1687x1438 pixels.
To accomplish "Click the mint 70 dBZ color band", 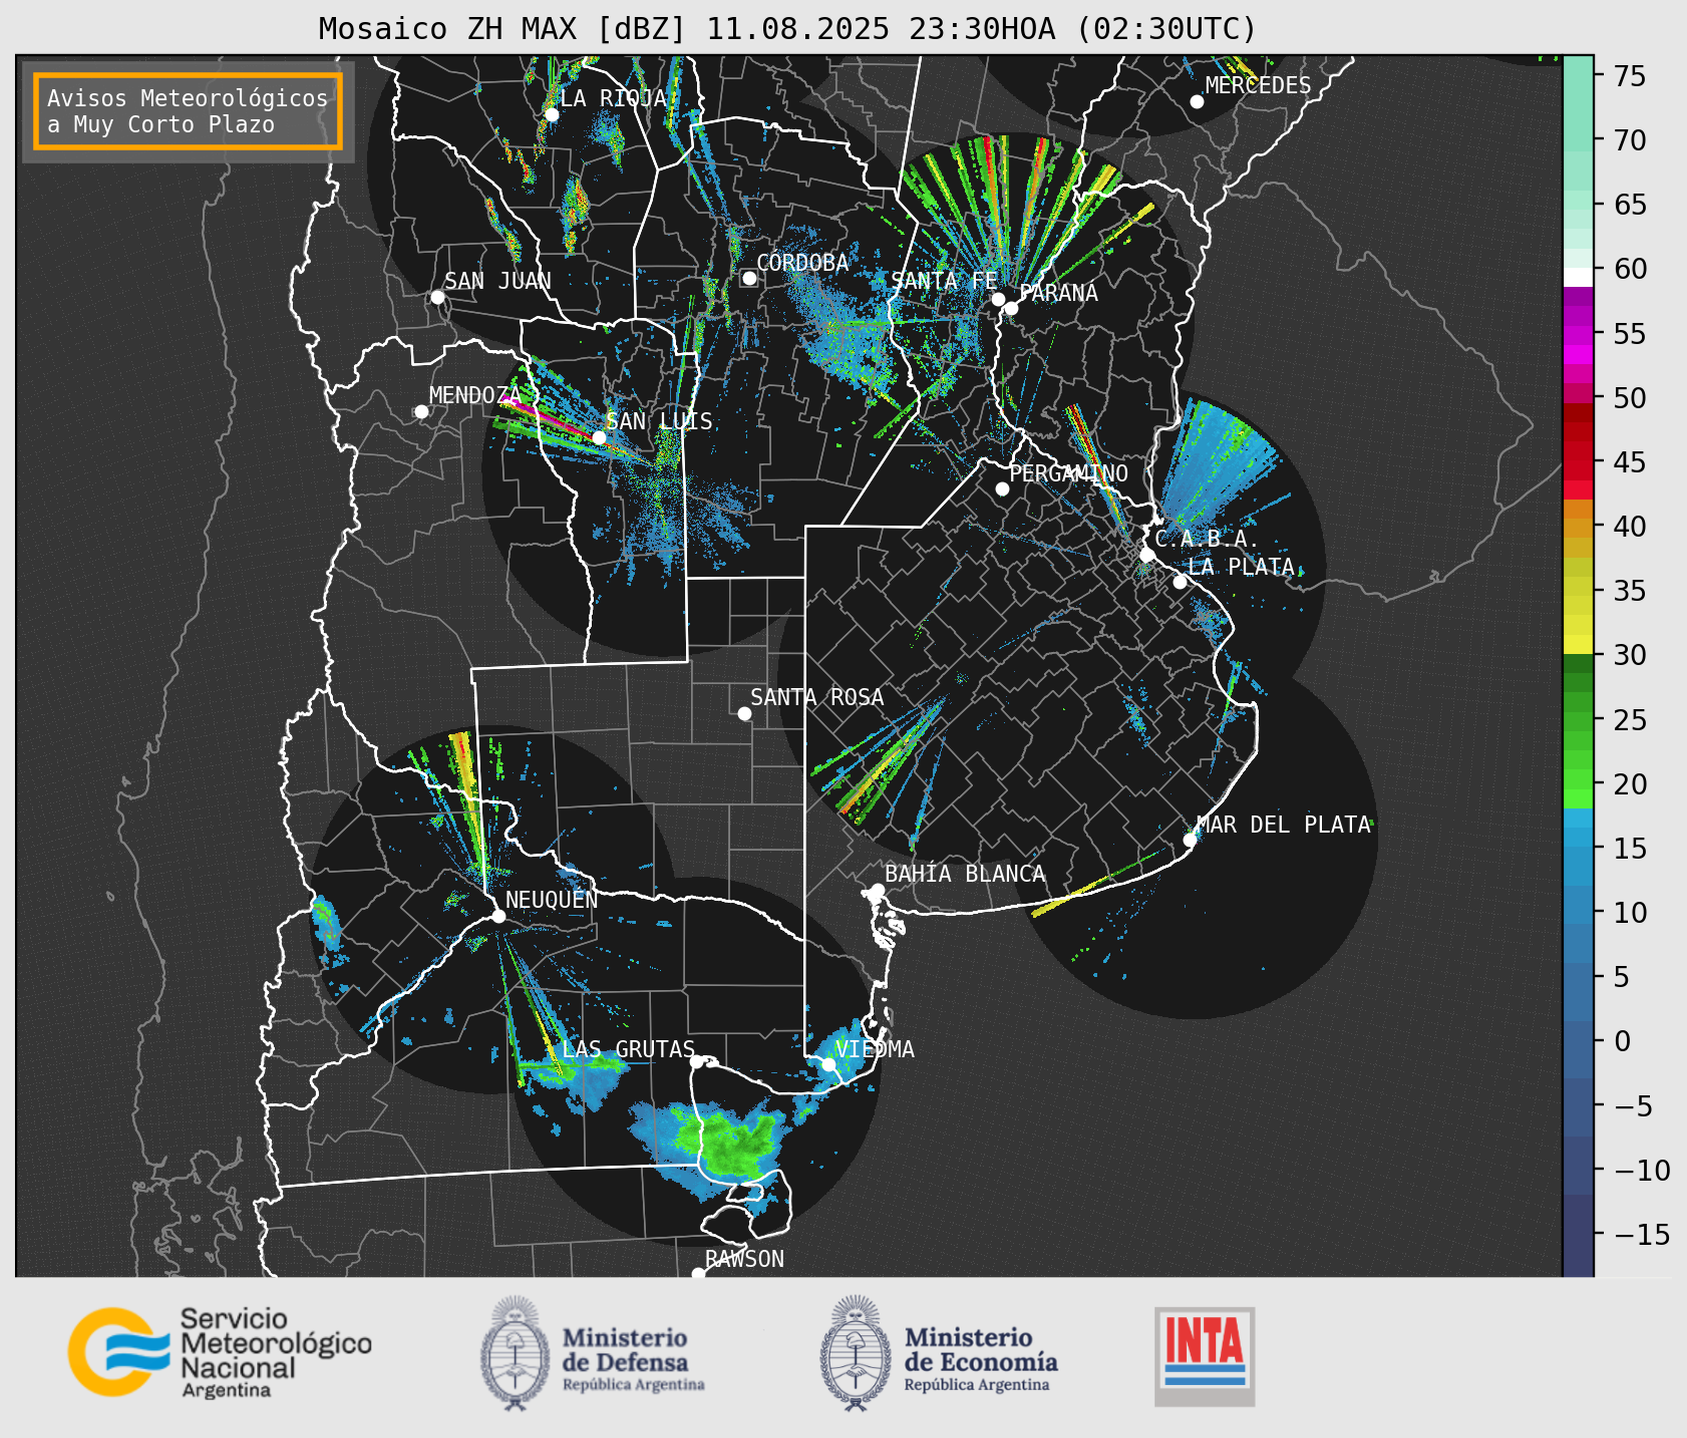I will [1578, 140].
